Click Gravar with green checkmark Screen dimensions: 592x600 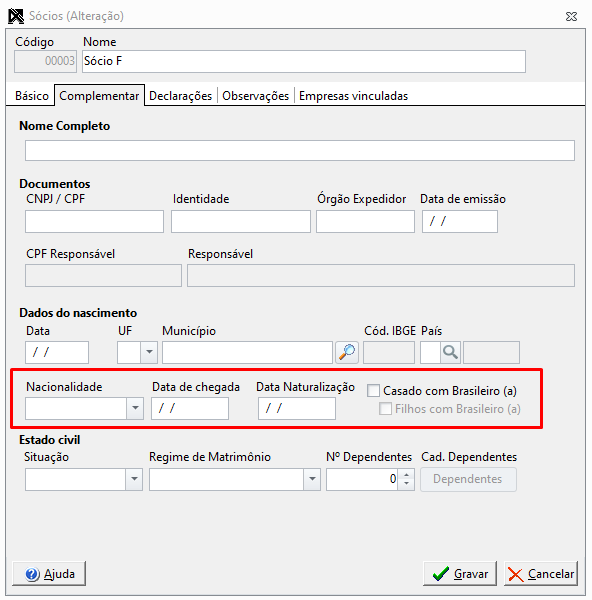point(460,573)
